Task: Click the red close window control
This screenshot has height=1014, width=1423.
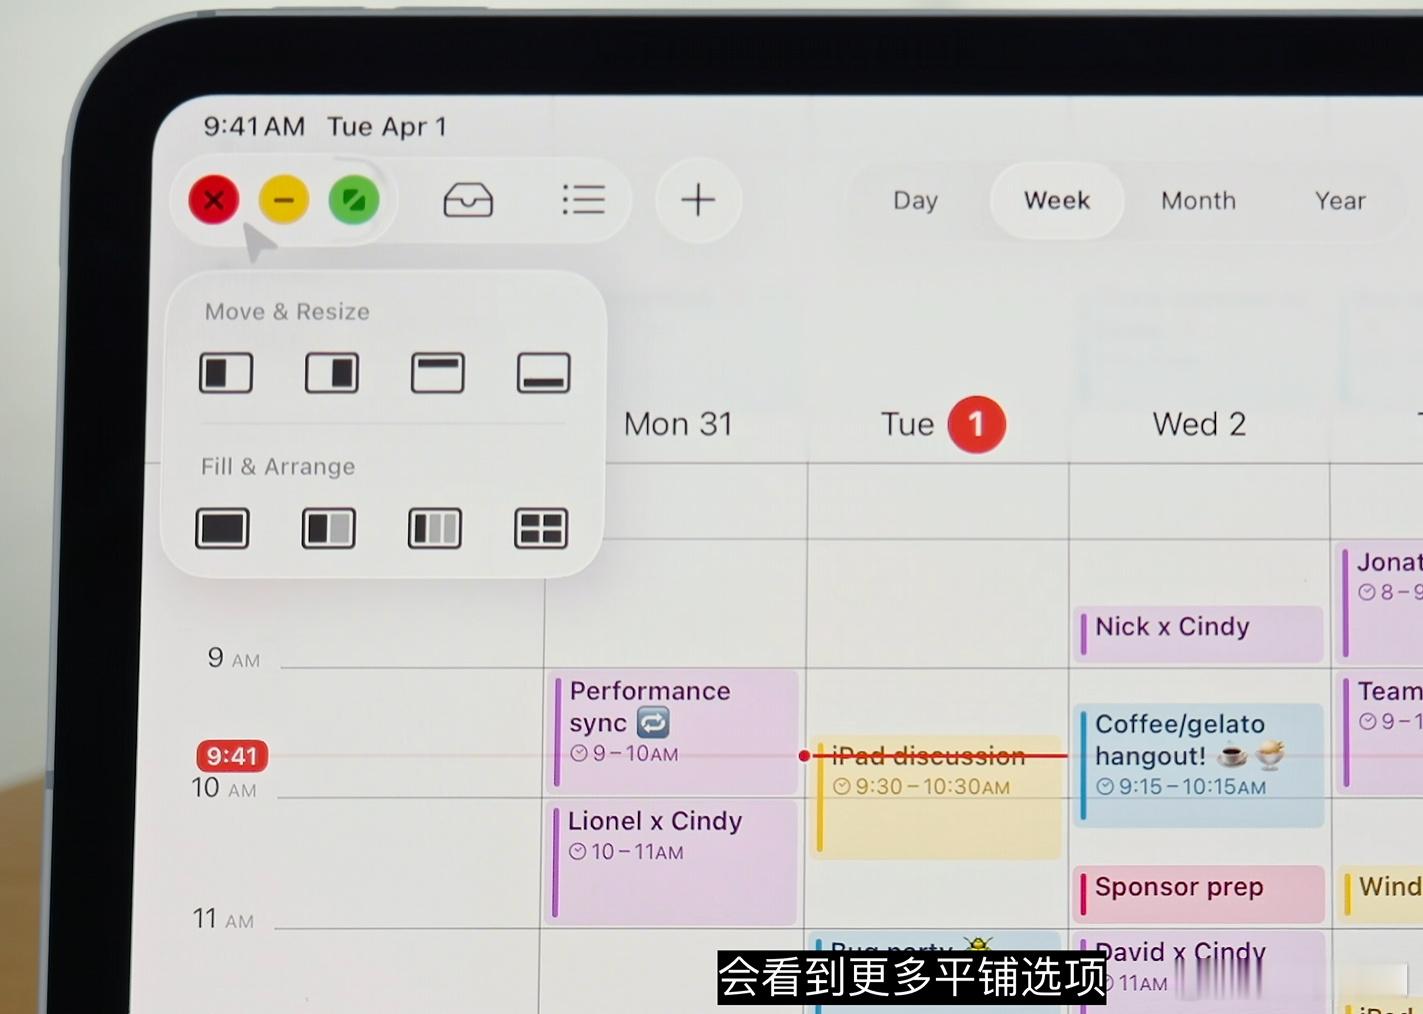Action: coord(214,200)
